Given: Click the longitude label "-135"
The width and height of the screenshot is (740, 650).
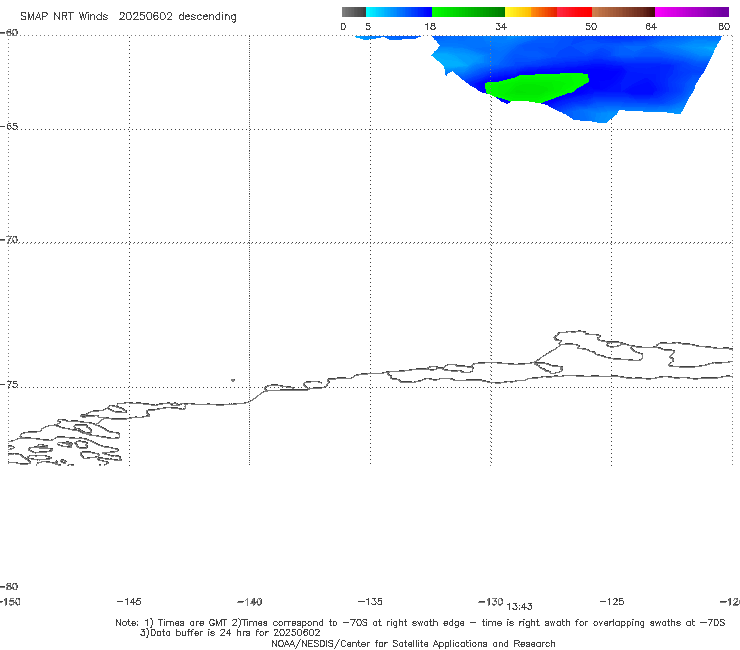Looking at the screenshot, I should coord(370,602).
